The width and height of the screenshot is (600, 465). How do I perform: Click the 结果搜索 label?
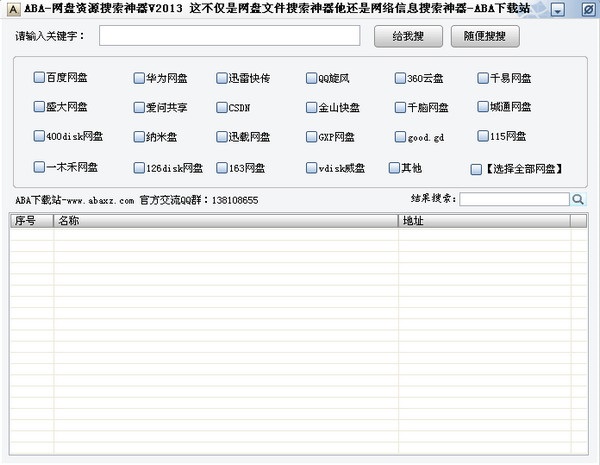click(x=434, y=198)
